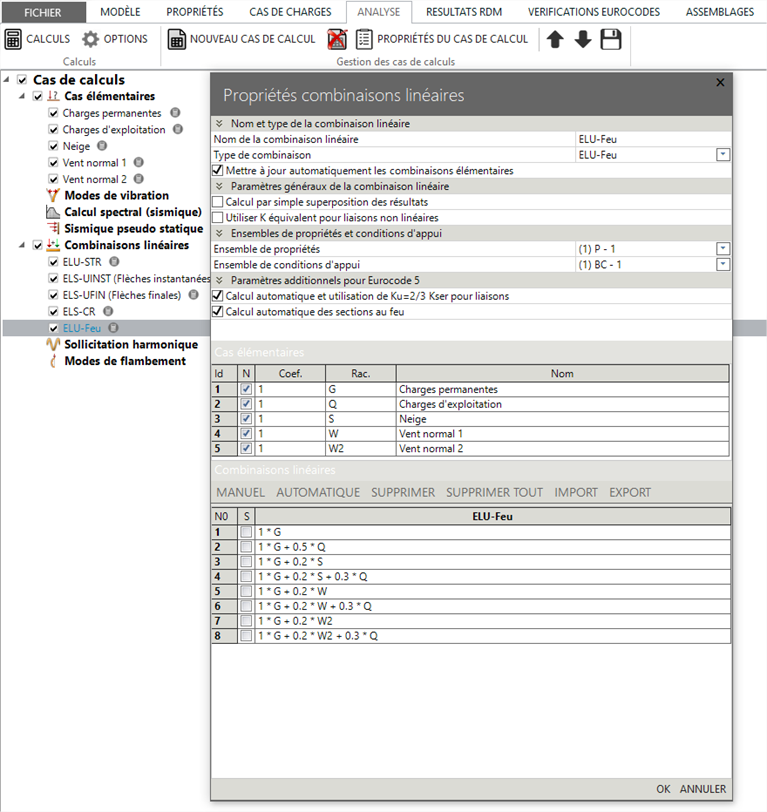The height and width of the screenshot is (812, 767).
Task: Click SUPPRIMER TOUT button
Action: [x=495, y=492]
